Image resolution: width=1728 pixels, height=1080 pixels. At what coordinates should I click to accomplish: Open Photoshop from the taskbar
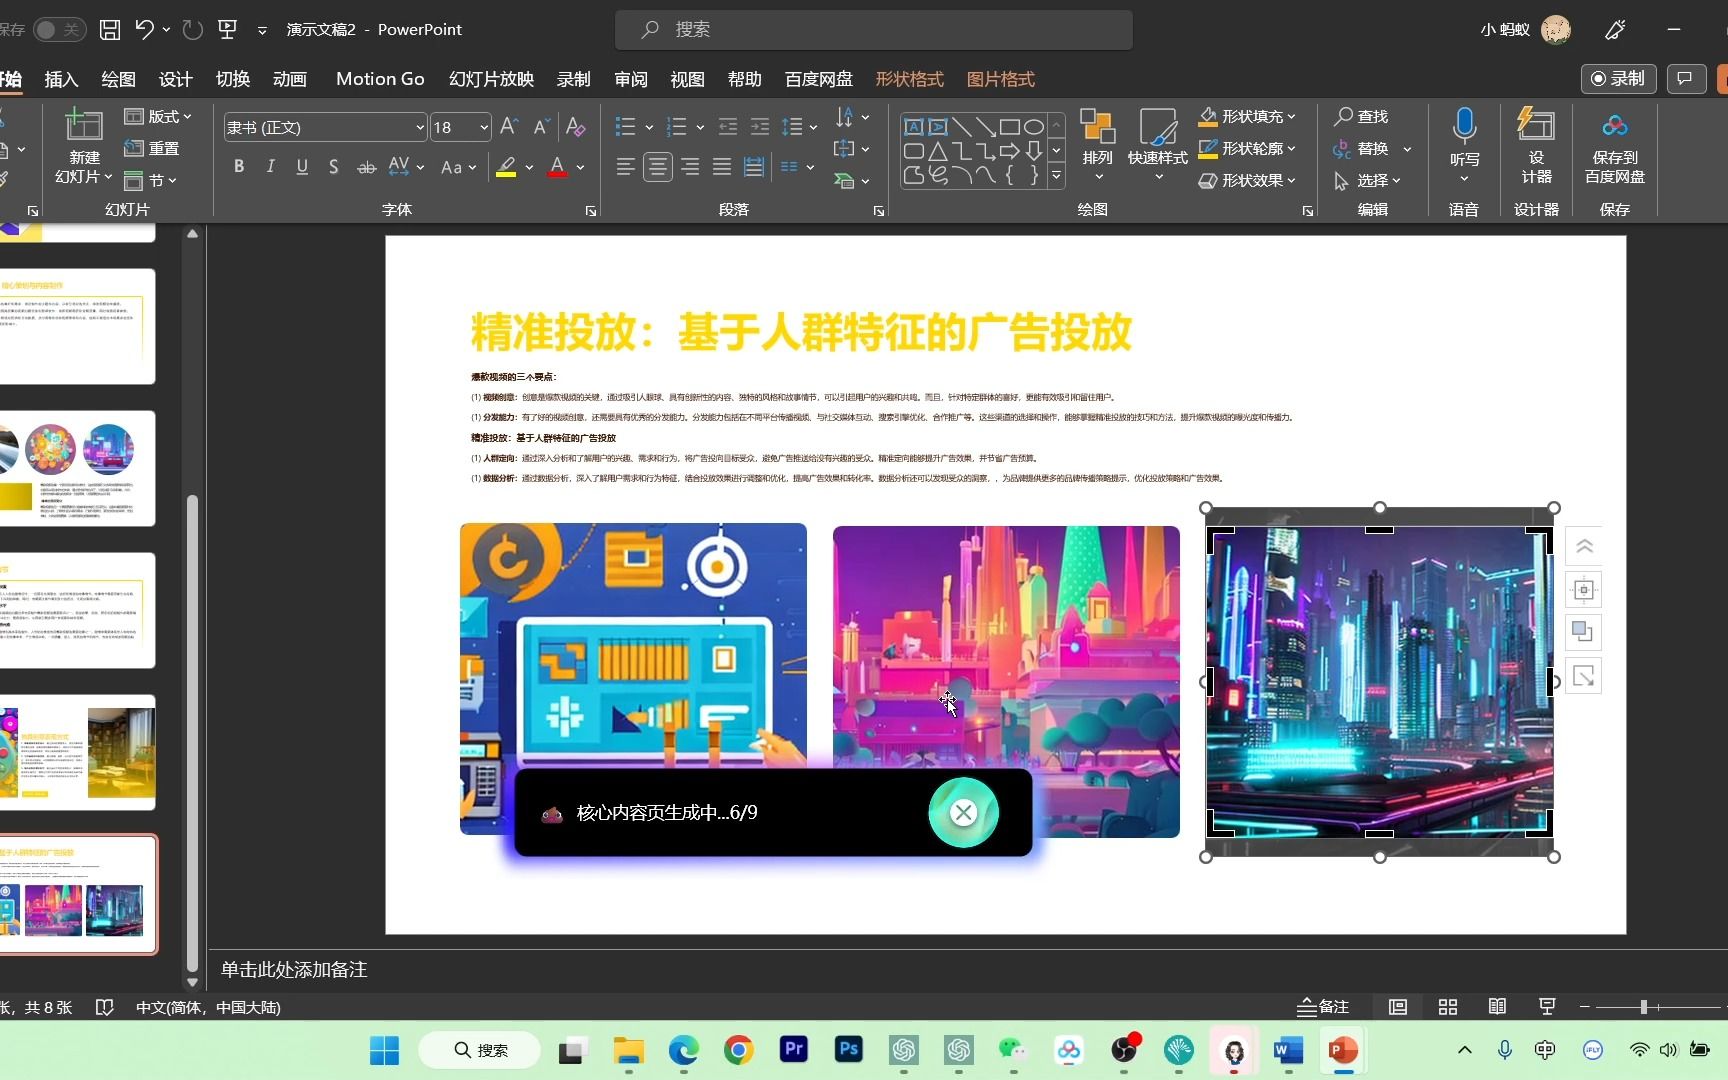tap(848, 1049)
